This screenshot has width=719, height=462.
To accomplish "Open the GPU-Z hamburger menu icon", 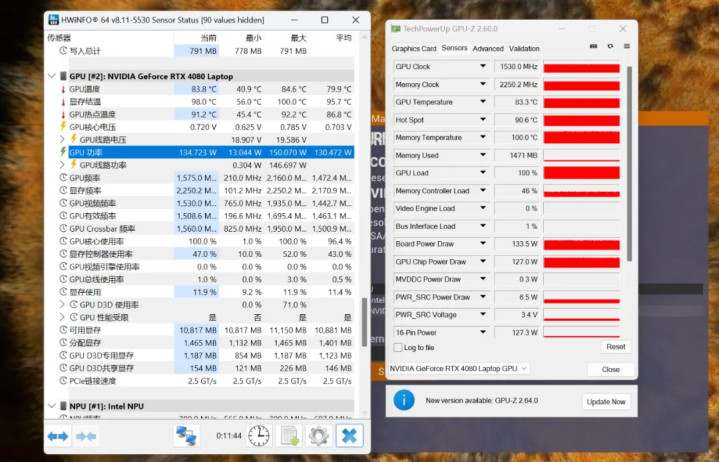I will click(x=627, y=46).
